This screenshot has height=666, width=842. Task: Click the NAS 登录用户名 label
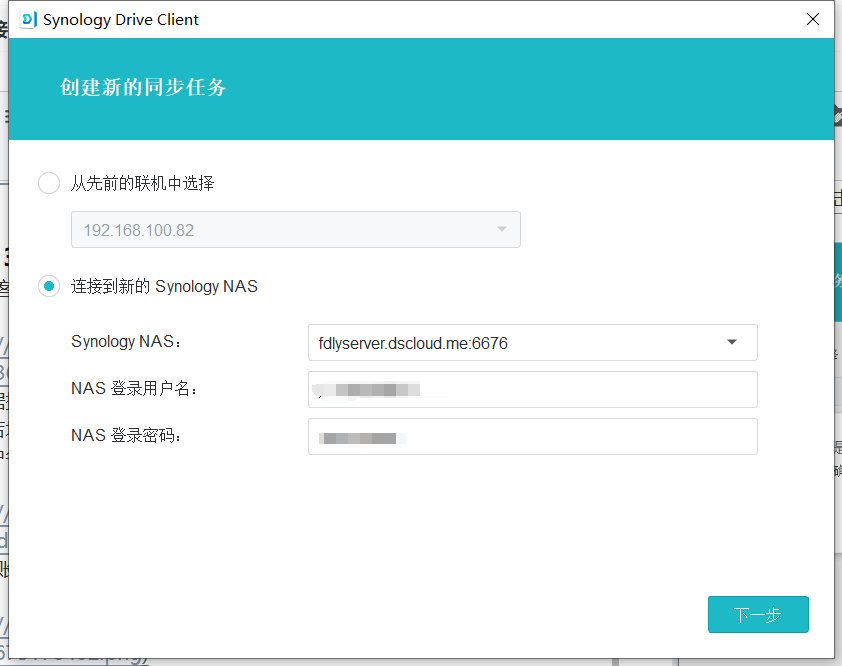134,388
